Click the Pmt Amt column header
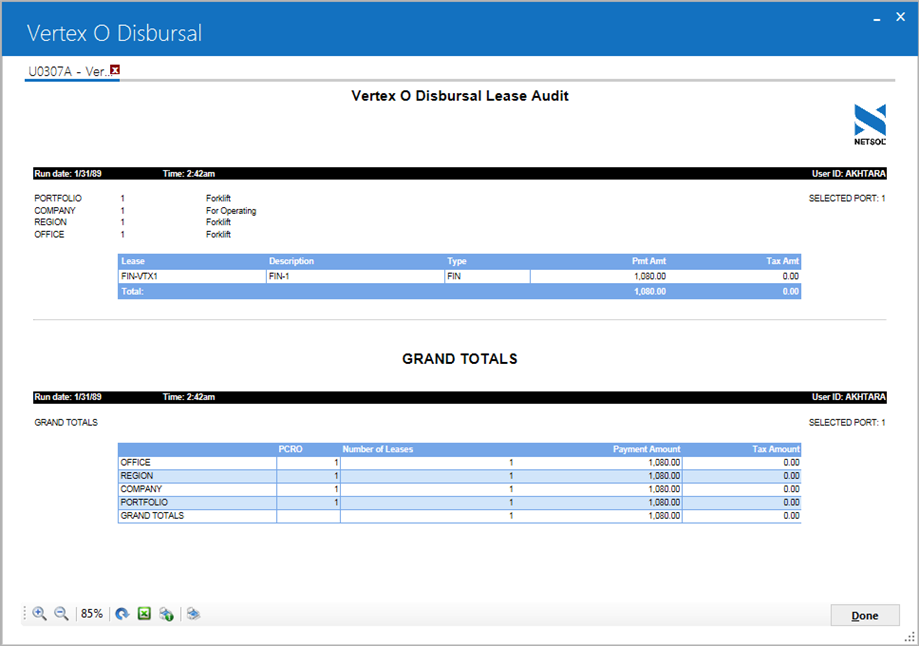This screenshot has height=646, width=919. pos(649,261)
